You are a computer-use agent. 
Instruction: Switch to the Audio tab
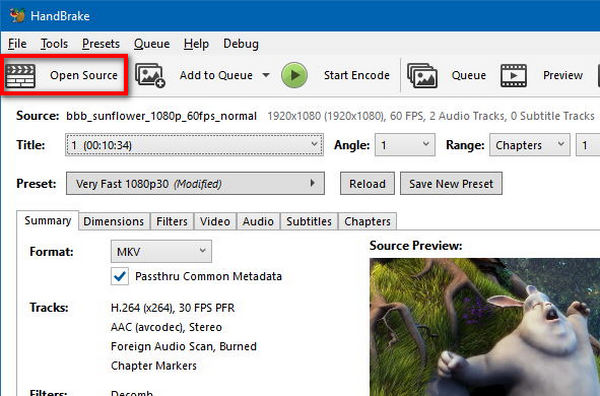(258, 221)
